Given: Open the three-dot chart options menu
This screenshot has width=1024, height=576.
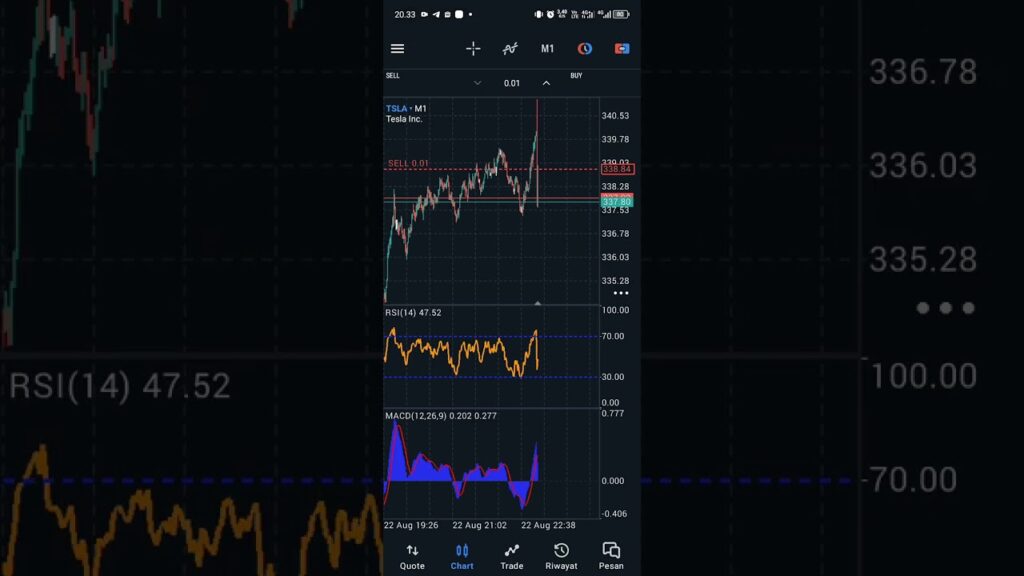Looking at the screenshot, I should [621, 293].
